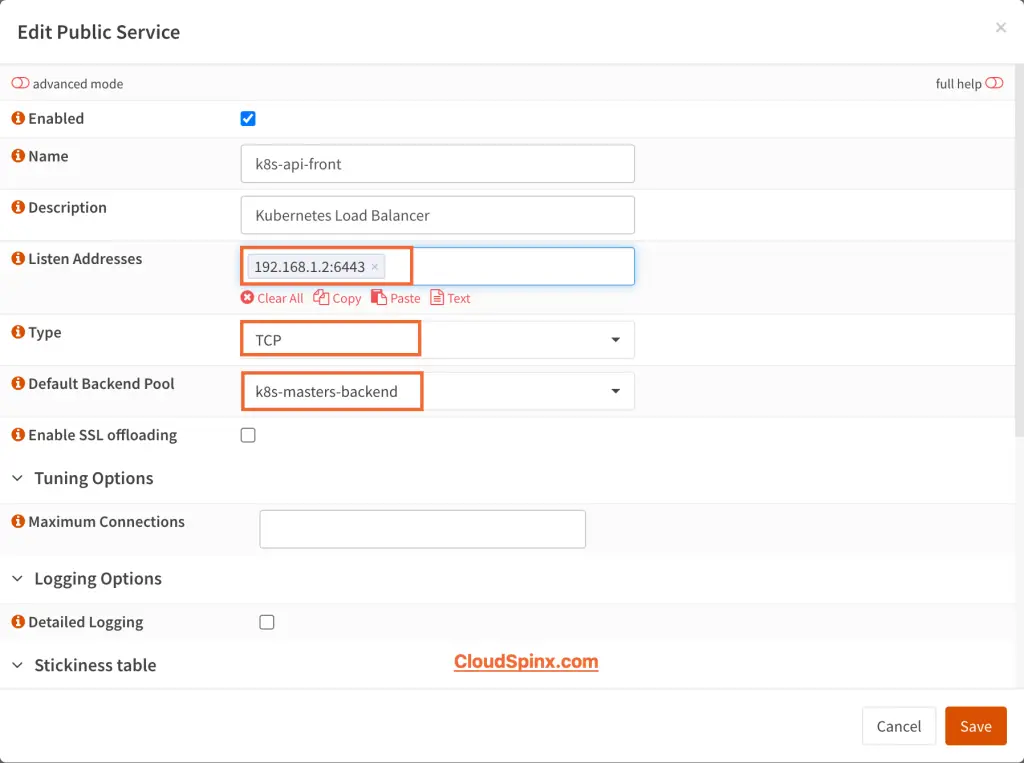This screenshot has width=1024, height=763.
Task: Click the Maximum Connections input field
Action: [x=422, y=528]
